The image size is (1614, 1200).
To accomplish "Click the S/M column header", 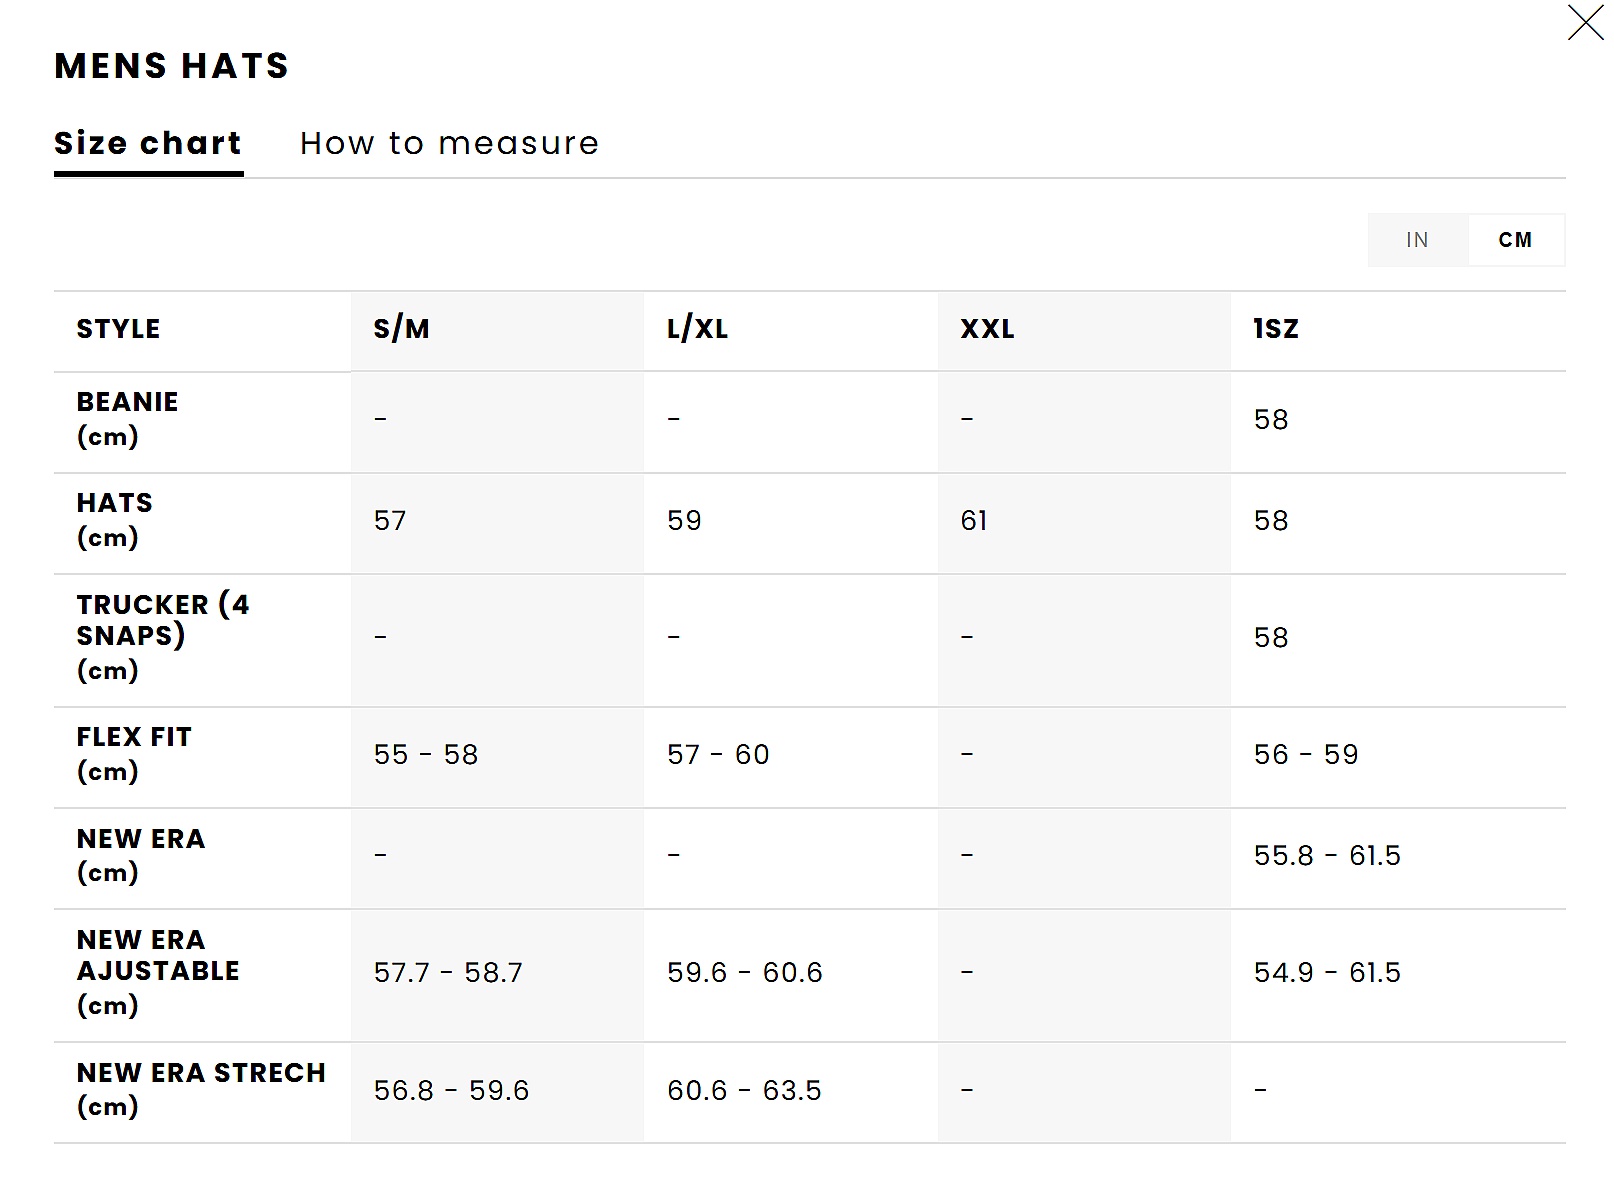I will 401,329.
